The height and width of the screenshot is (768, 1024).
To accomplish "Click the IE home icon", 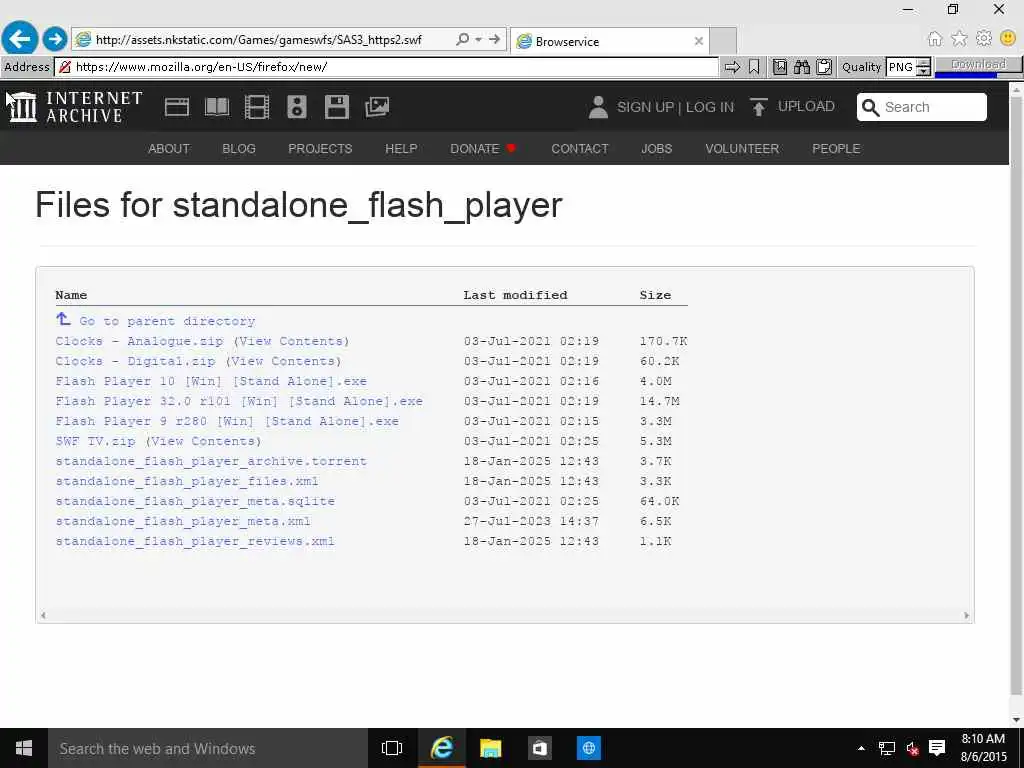I will click(x=935, y=39).
